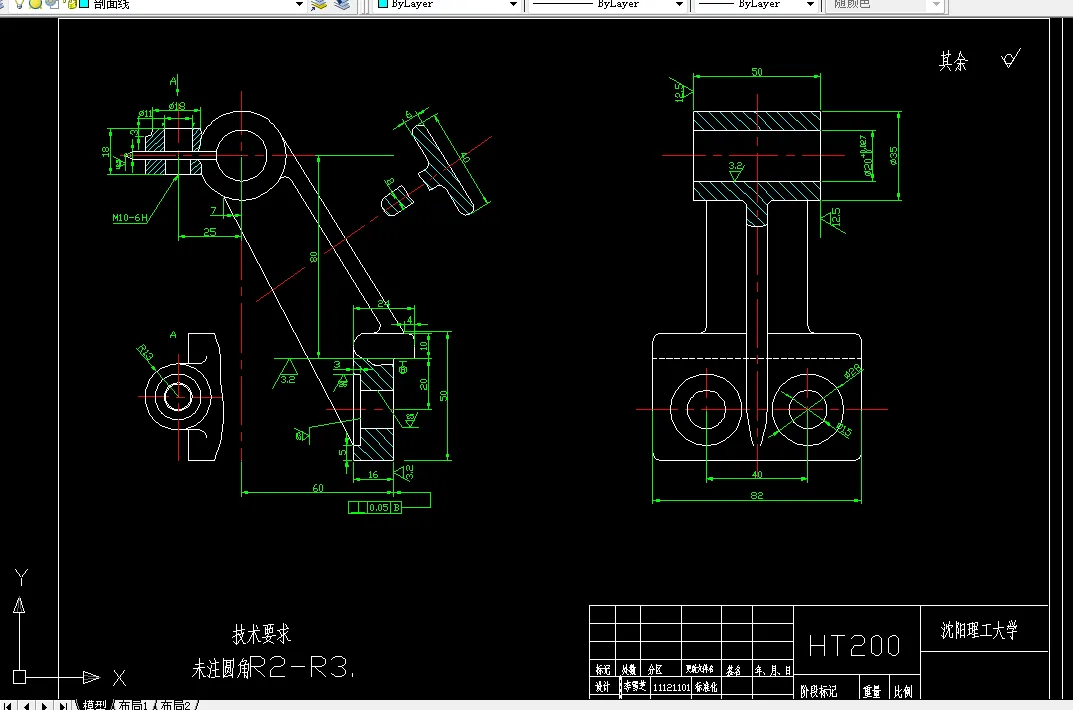Switch to the 布局2 tab
Screen dimensions: 1073x710
tap(175, 705)
